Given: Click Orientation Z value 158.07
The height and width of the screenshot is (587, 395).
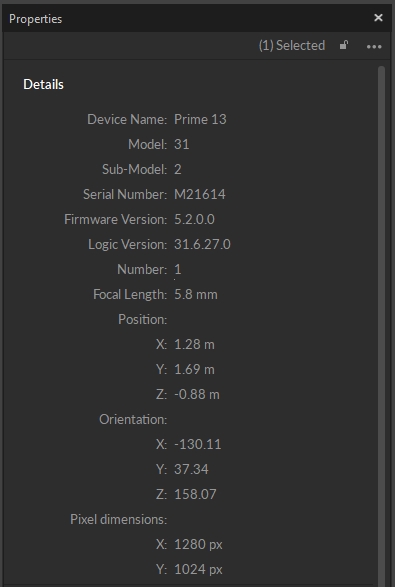Looking at the screenshot, I should click(x=195, y=495).
